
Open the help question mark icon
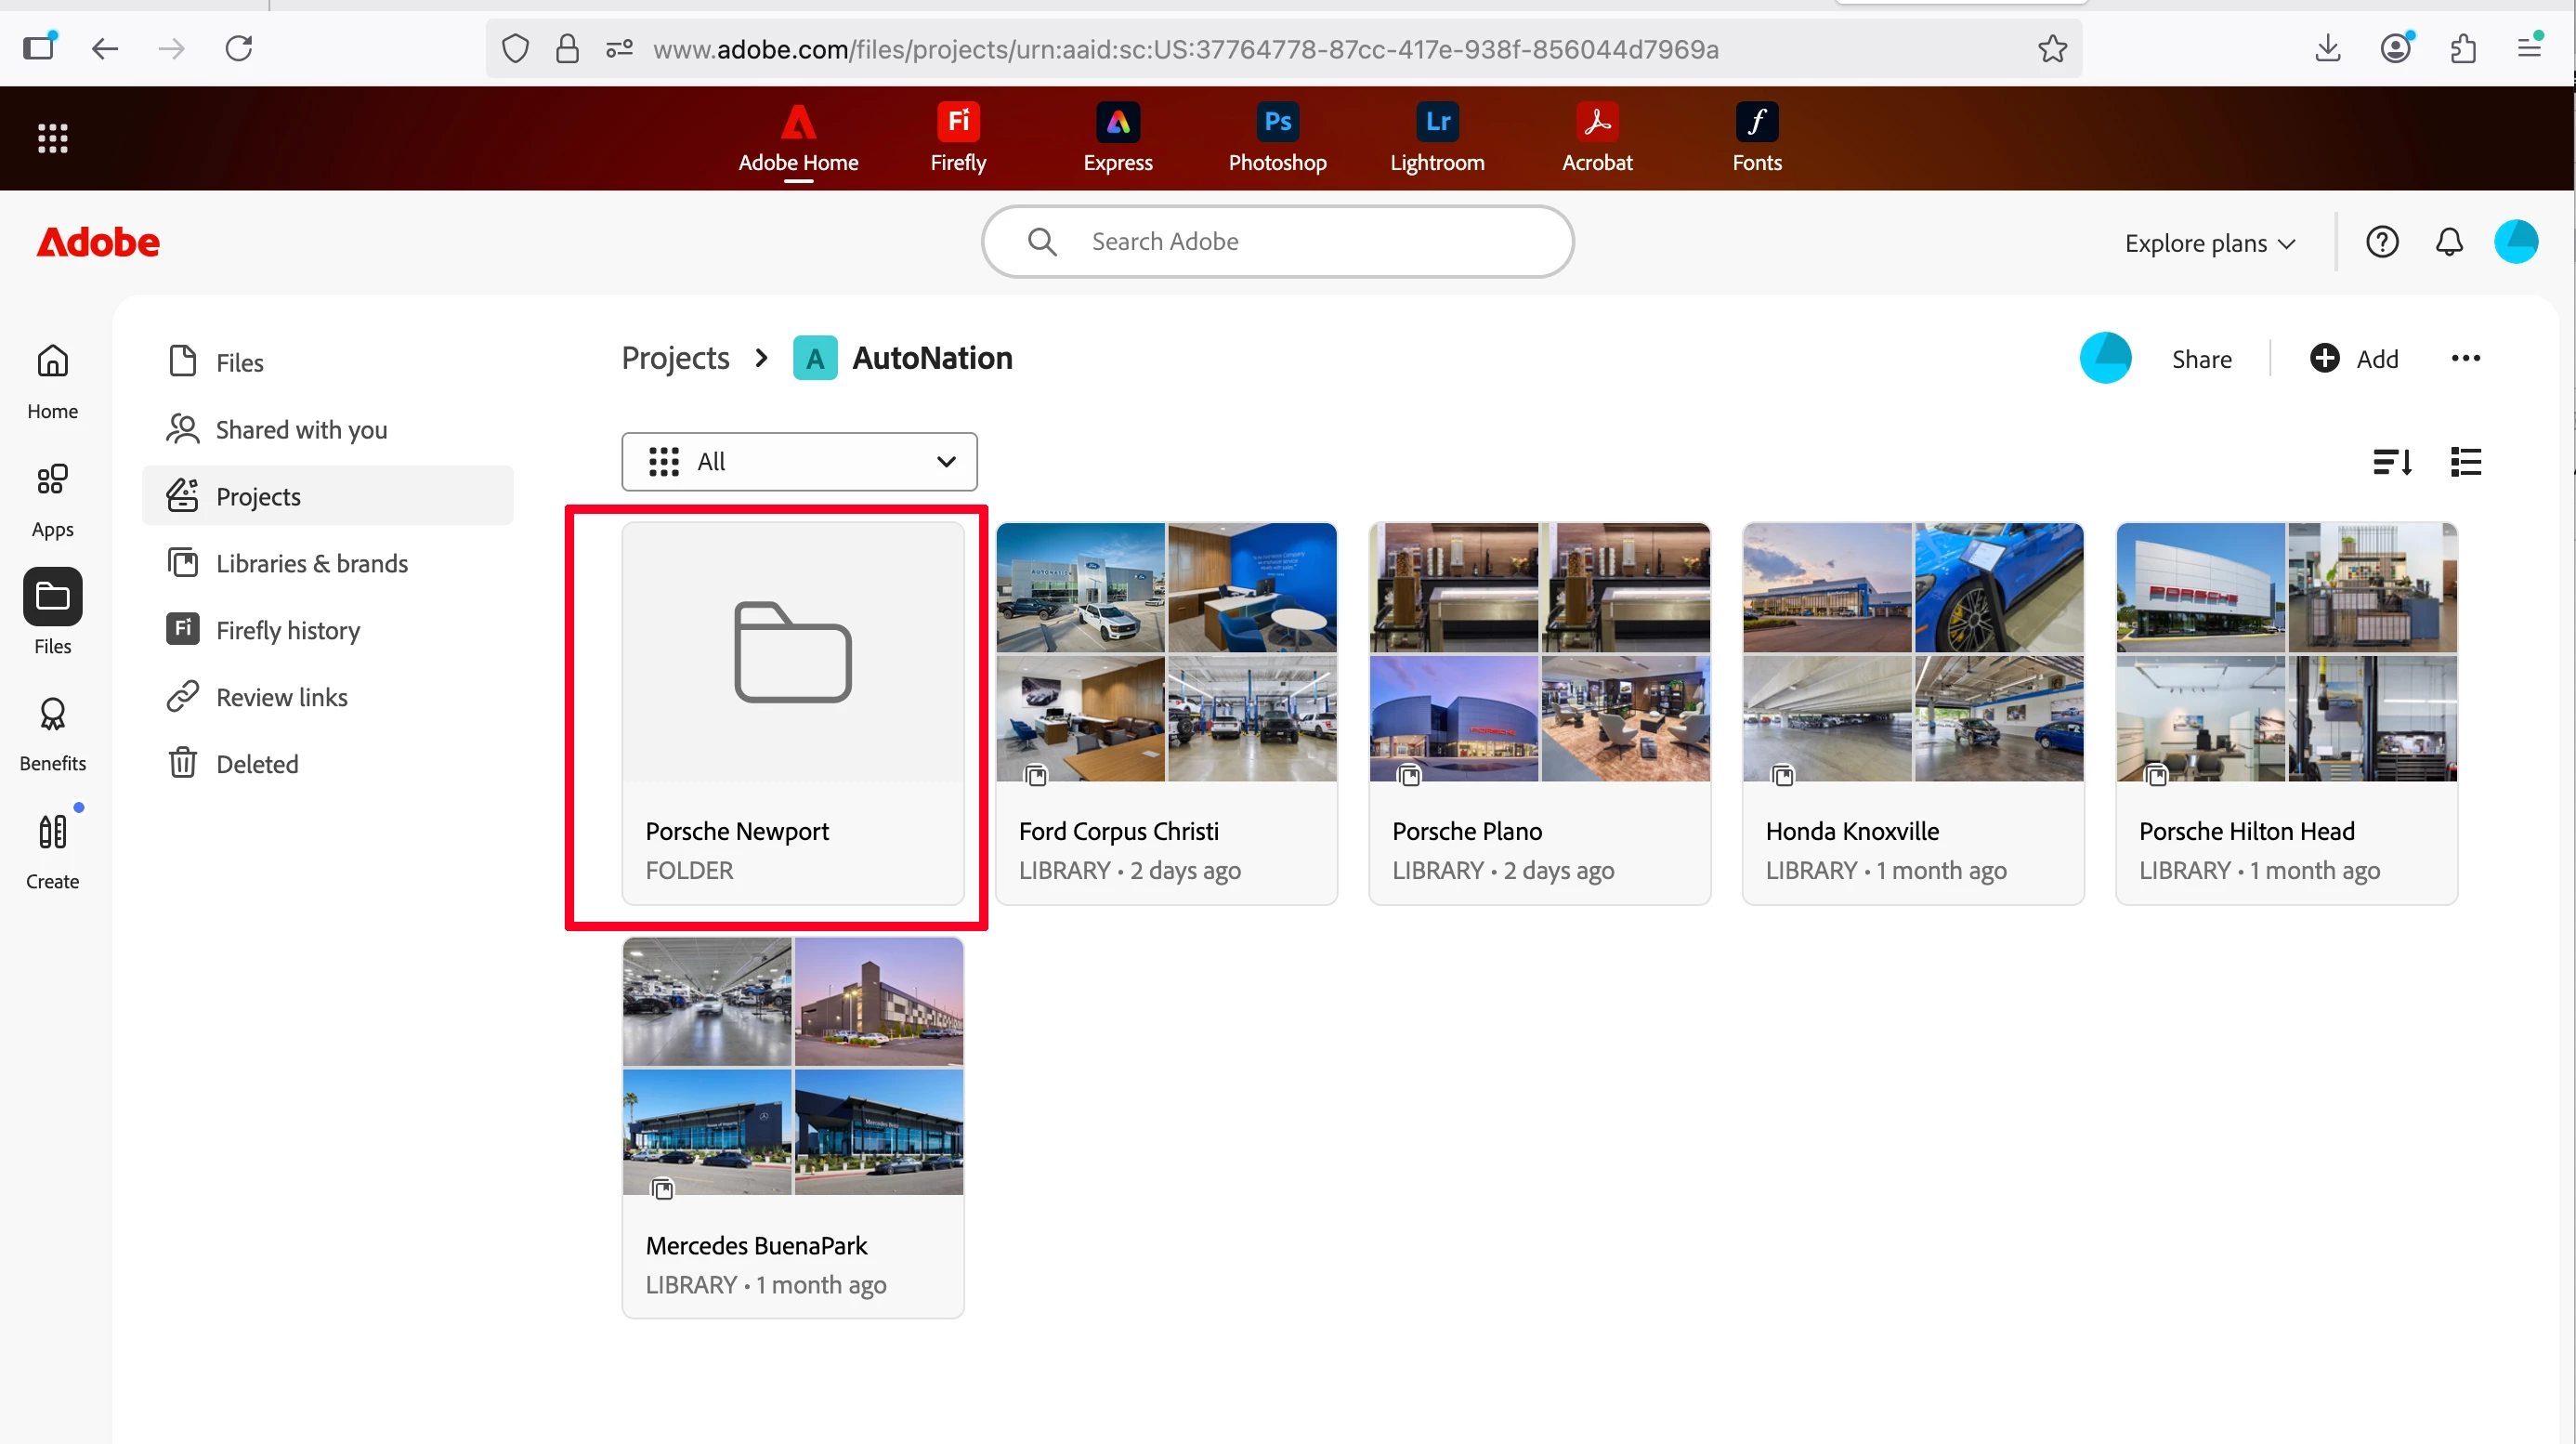pos(2381,242)
